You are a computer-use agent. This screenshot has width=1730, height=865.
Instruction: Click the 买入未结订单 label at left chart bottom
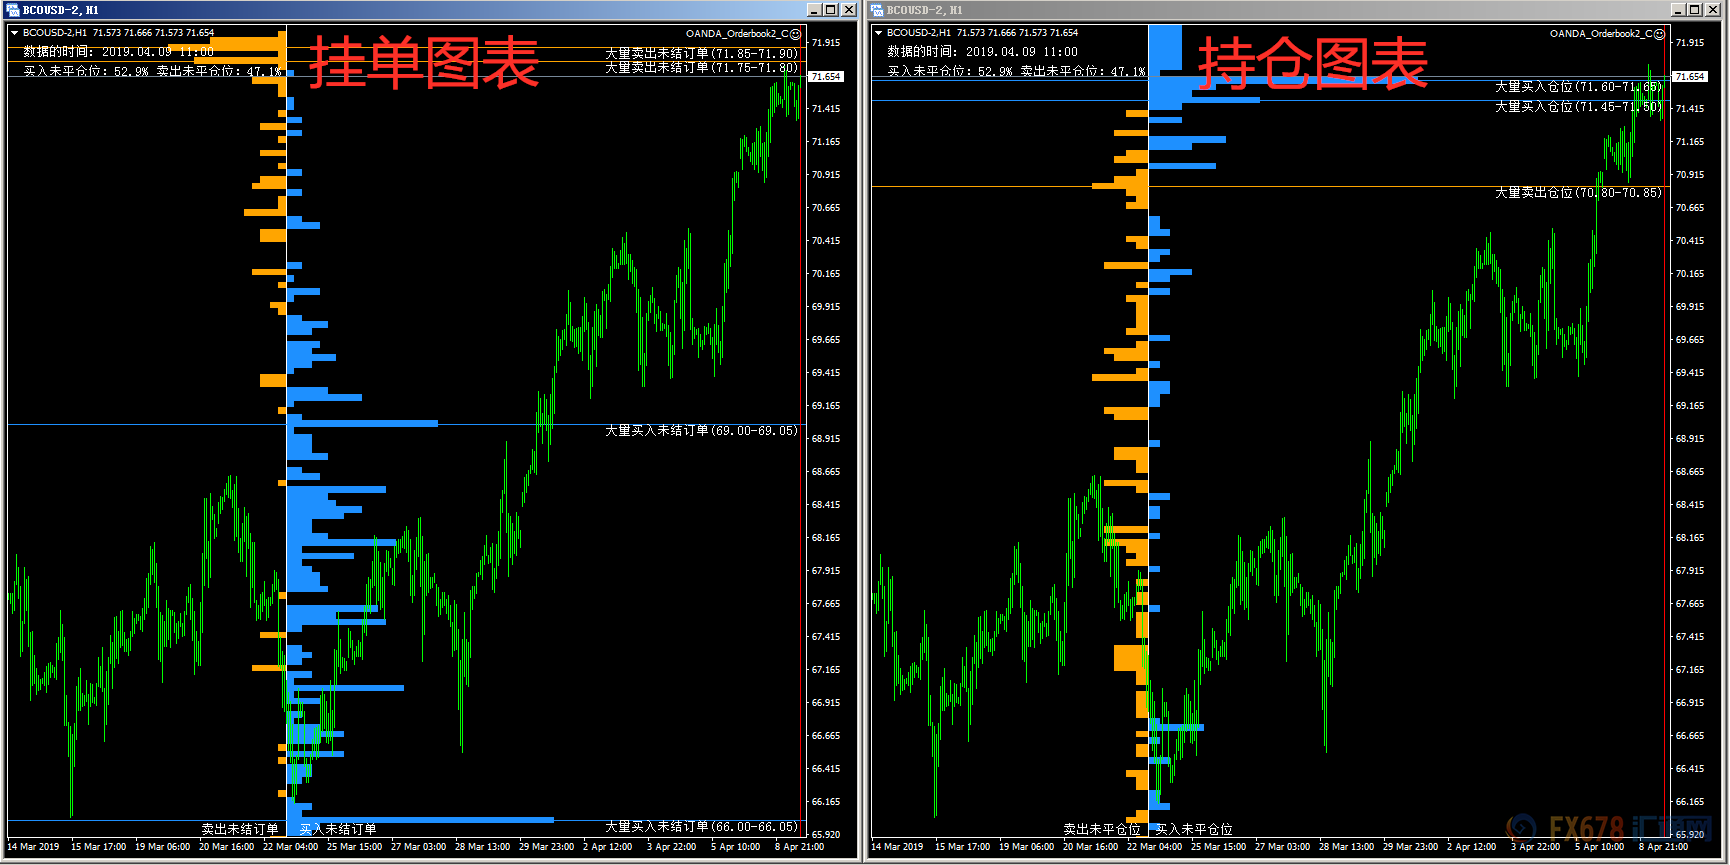(x=338, y=829)
